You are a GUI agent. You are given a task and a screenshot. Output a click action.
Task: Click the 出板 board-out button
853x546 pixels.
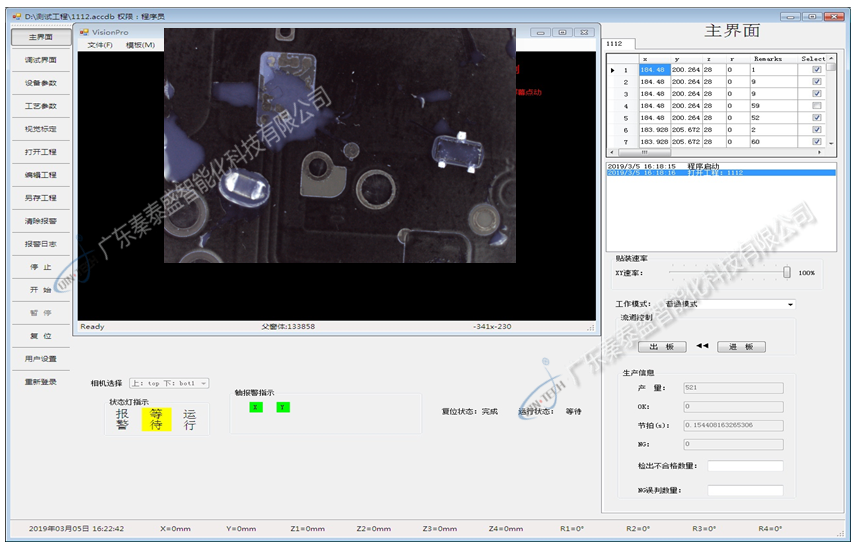tap(661, 347)
